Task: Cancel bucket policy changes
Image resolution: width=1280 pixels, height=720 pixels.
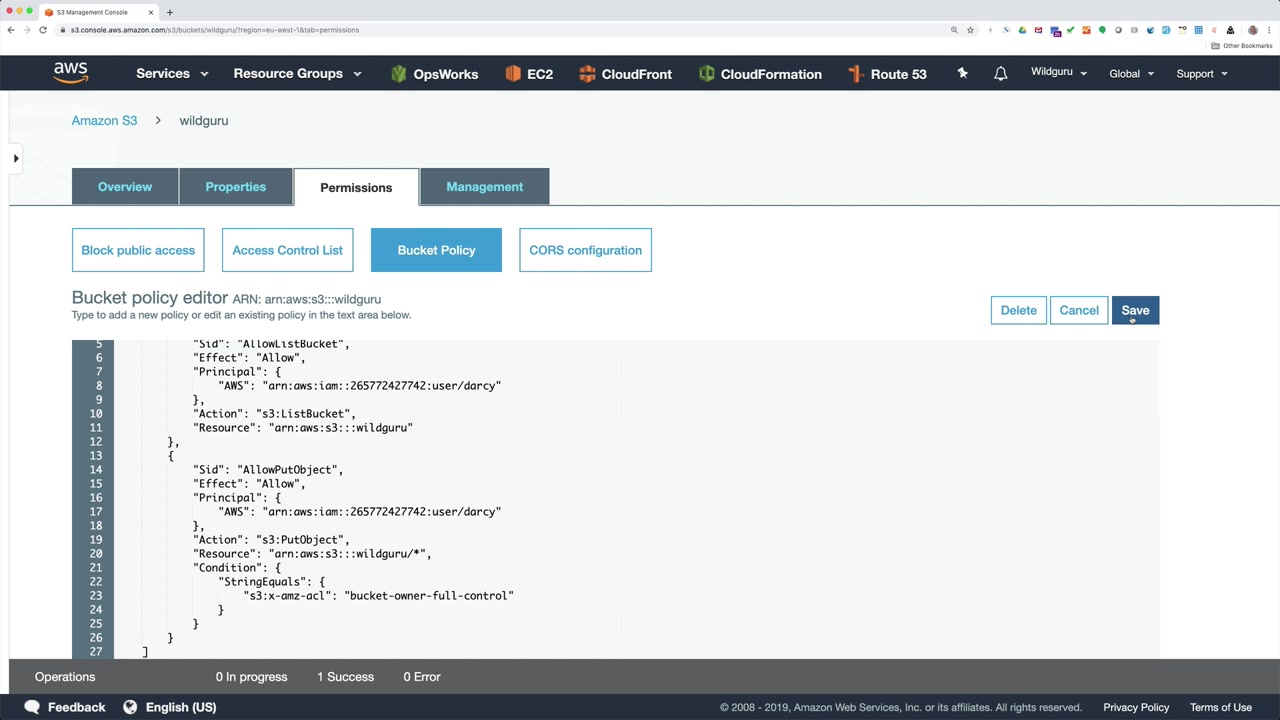Action: click(x=1079, y=310)
